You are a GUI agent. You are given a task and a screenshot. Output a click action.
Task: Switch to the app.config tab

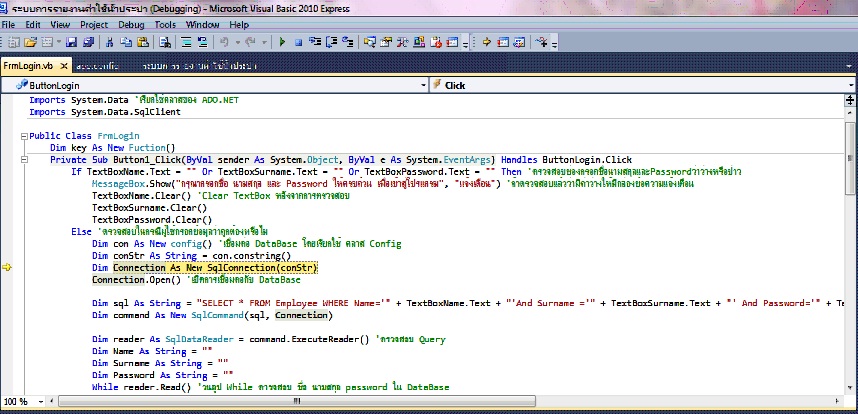(97, 66)
